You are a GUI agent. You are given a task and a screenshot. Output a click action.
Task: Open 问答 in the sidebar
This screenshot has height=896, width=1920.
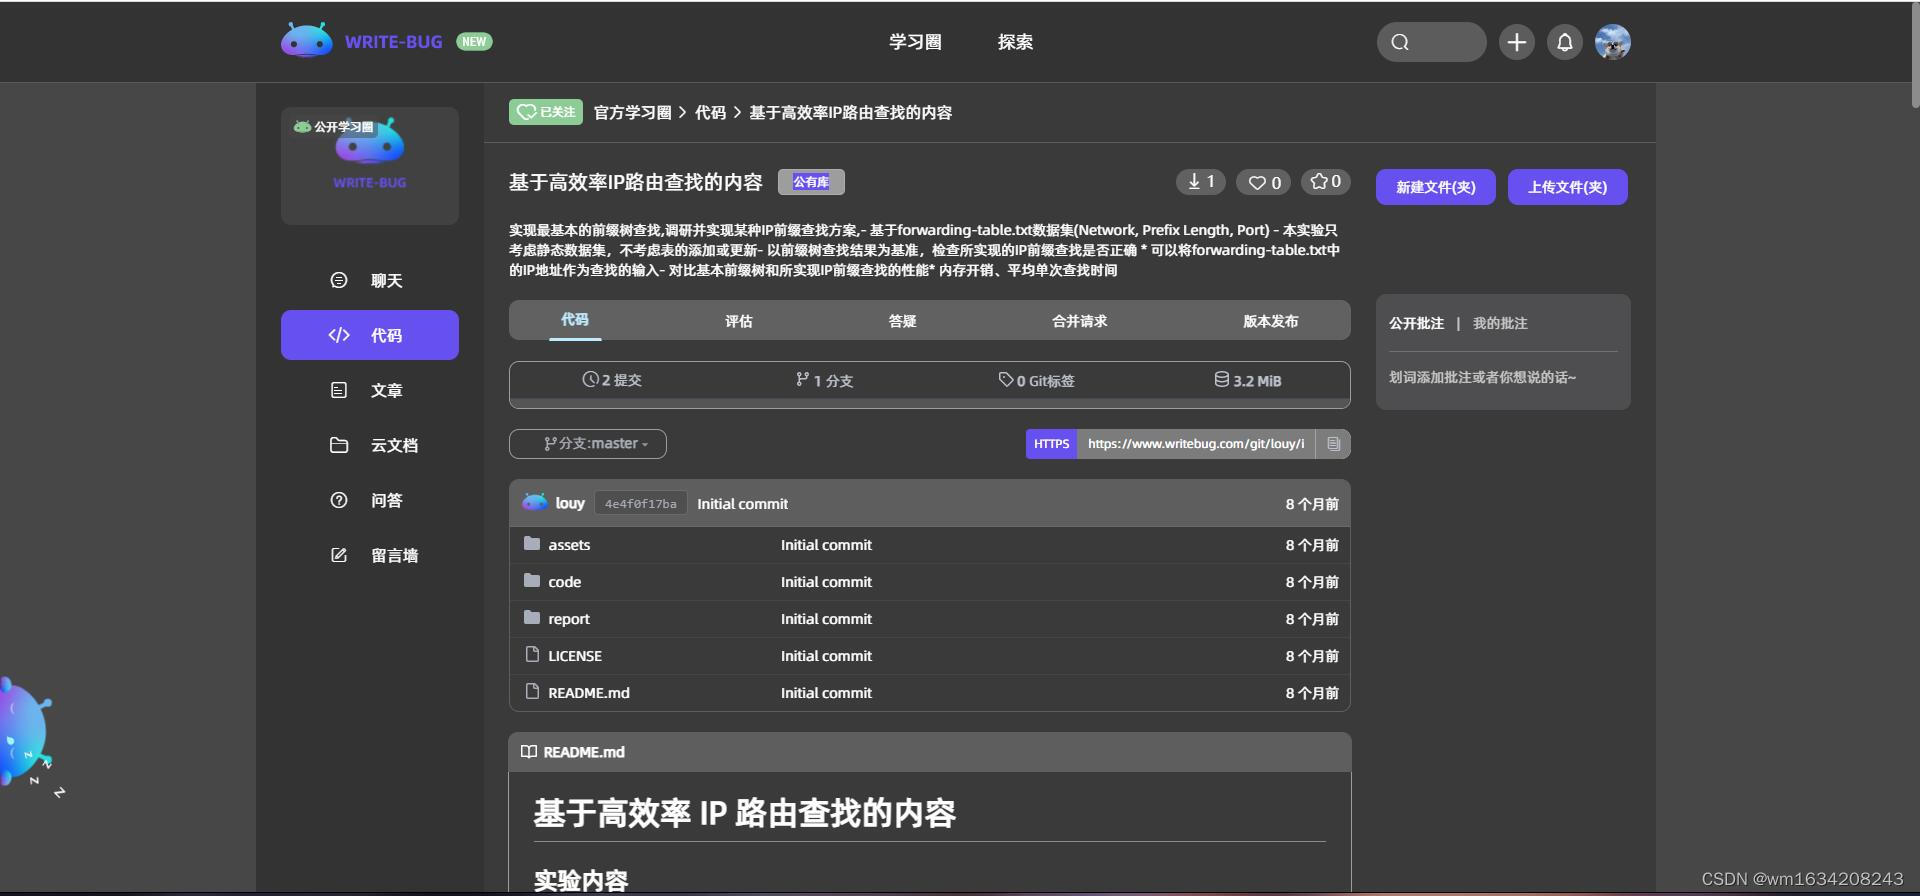(x=370, y=500)
